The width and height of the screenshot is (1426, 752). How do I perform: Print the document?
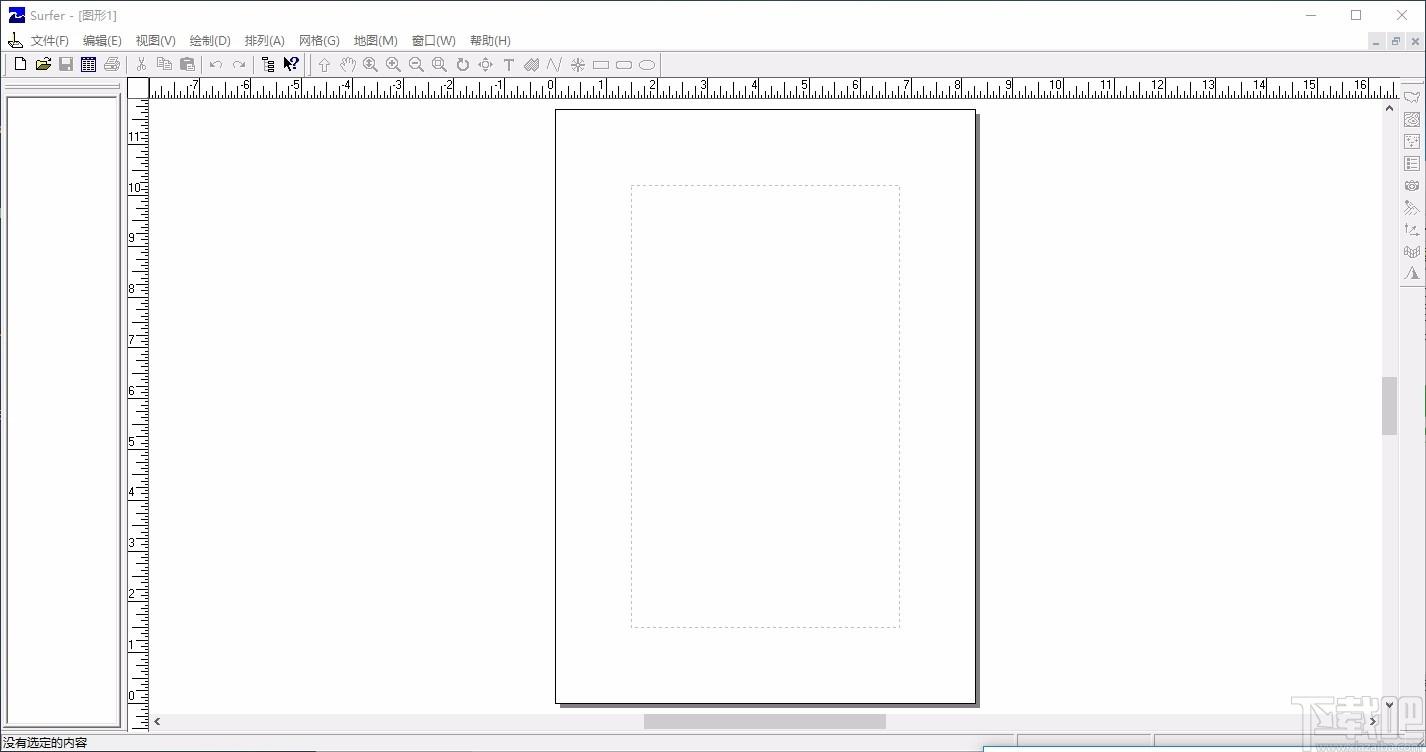click(x=112, y=64)
